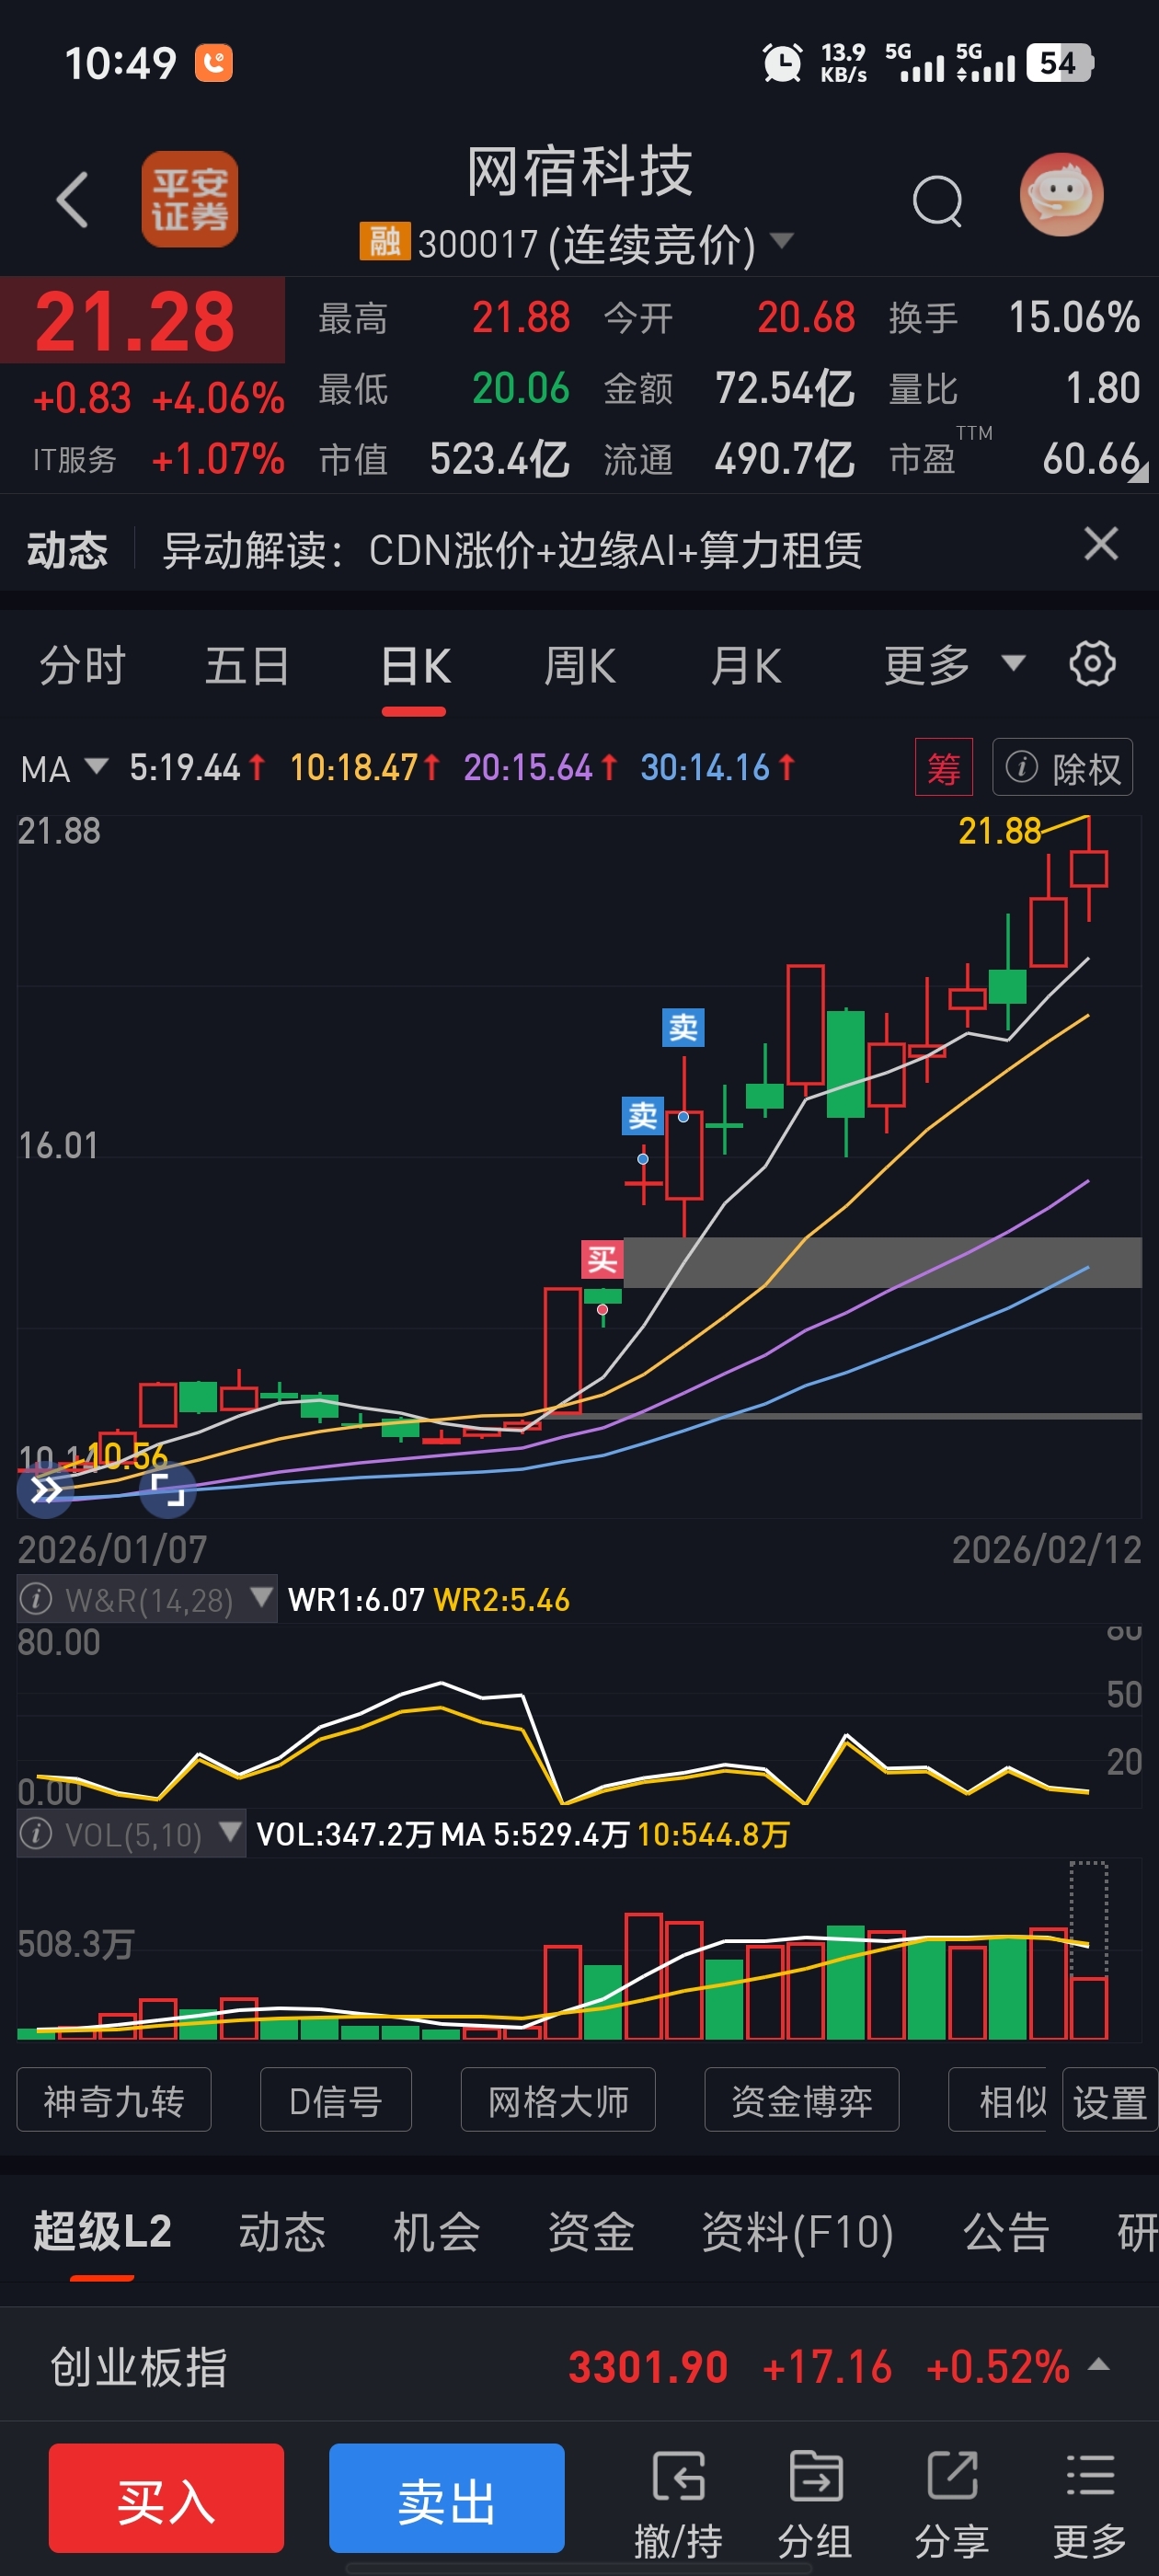This screenshot has height=2576, width=1159.
Task: Tap the double-arrow expand chart icon
Action: point(45,1491)
